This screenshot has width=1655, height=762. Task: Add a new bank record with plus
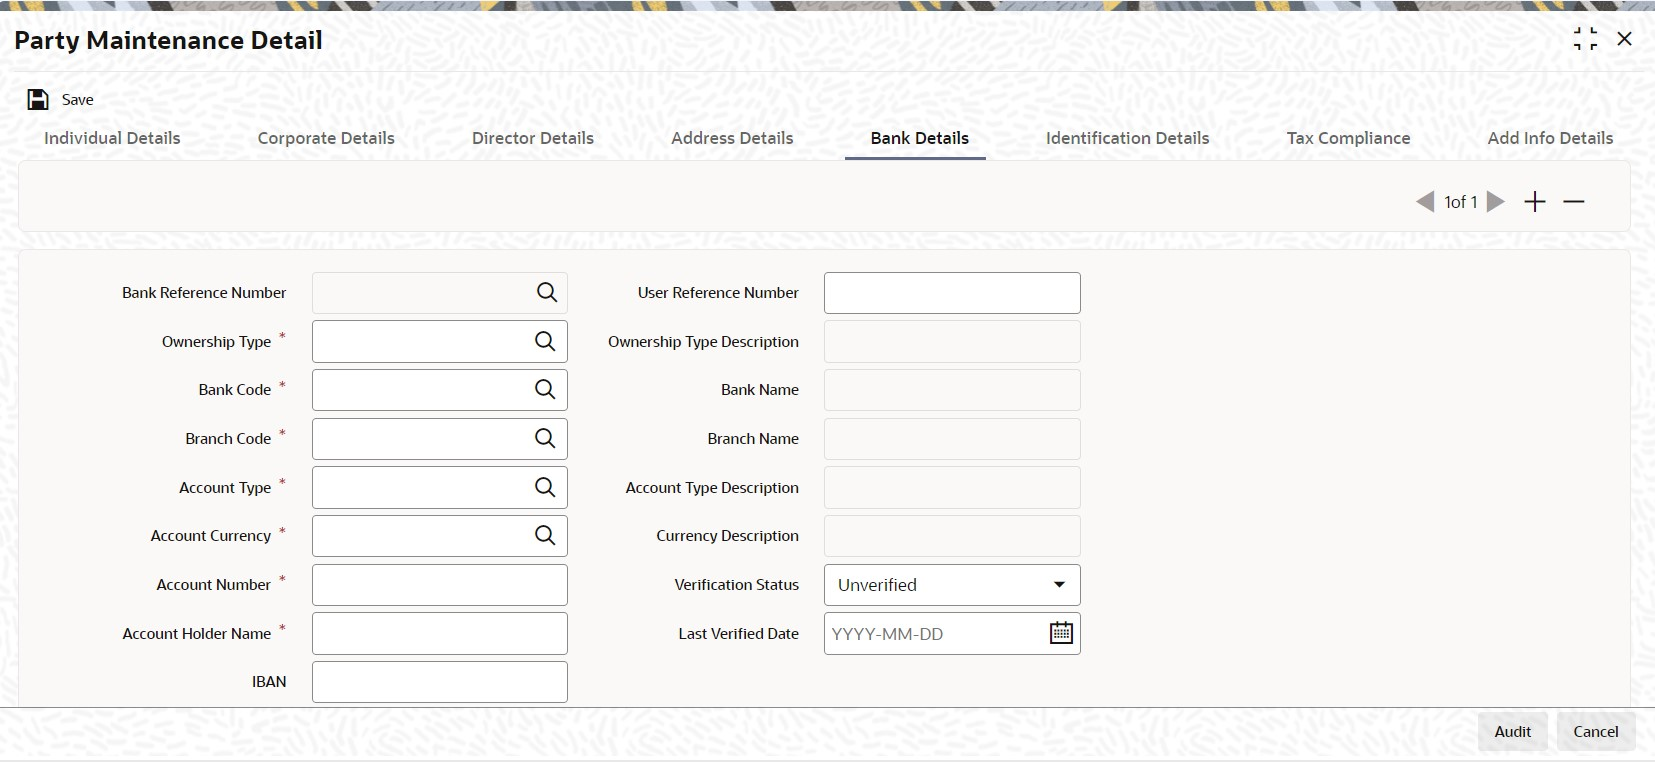click(x=1535, y=202)
